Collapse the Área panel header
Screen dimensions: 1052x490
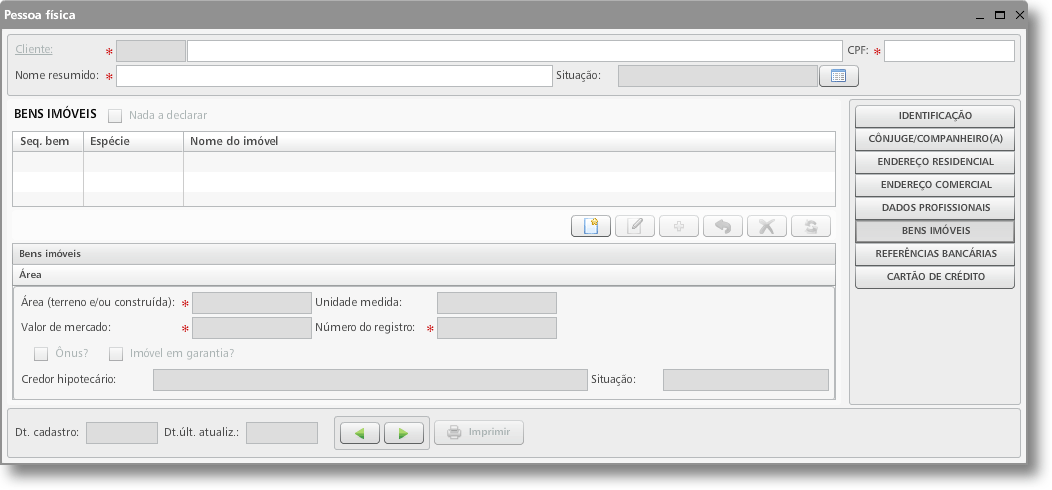(x=424, y=275)
